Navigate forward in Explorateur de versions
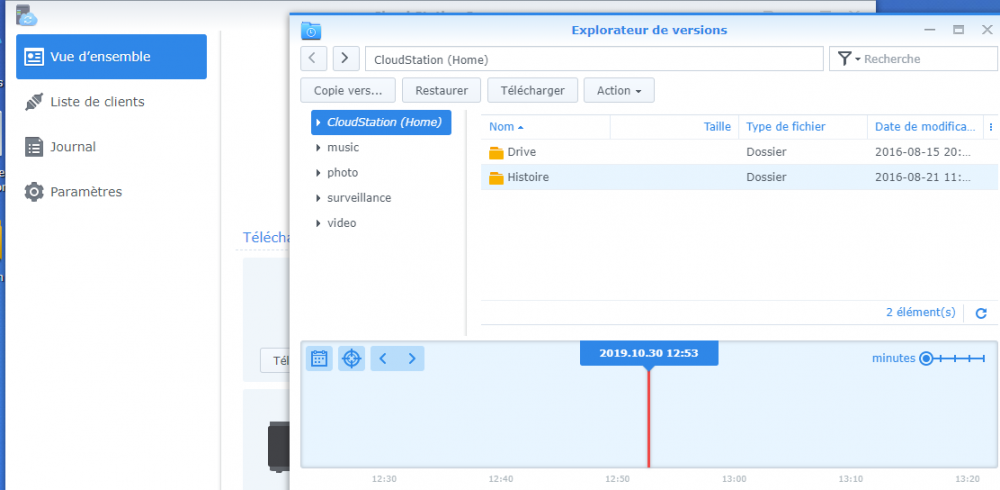Image resolution: width=1000 pixels, height=490 pixels. (x=345, y=58)
